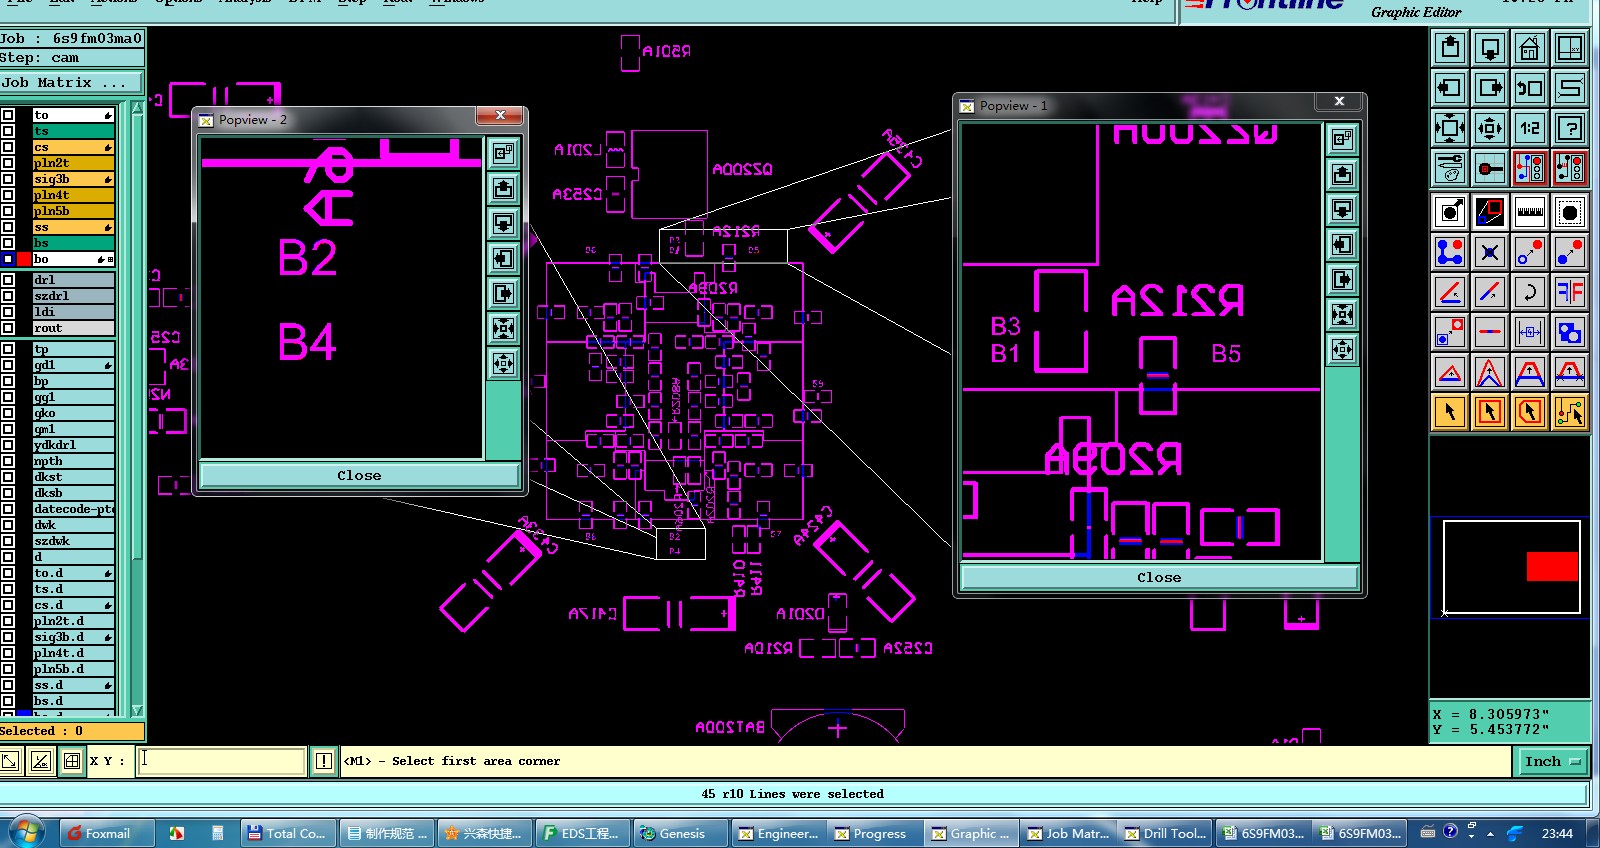This screenshot has height=848, width=1600.
Task: Click top toolbar icon in Popview - 2
Action: click(x=504, y=153)
